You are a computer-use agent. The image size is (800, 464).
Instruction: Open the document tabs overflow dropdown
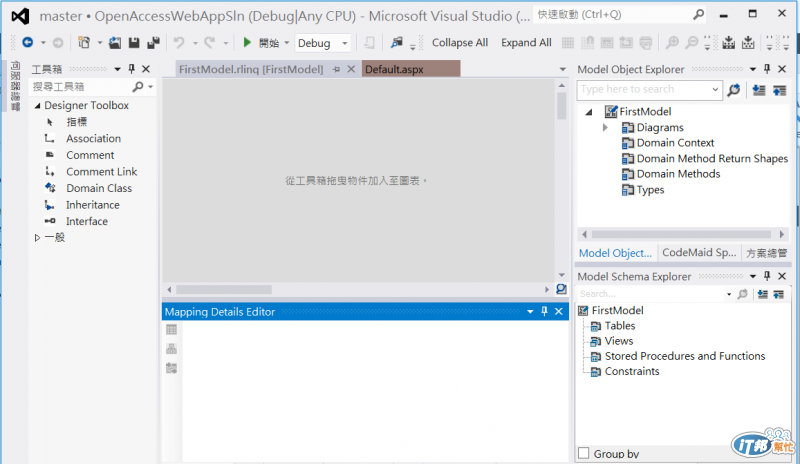(563, 69)
